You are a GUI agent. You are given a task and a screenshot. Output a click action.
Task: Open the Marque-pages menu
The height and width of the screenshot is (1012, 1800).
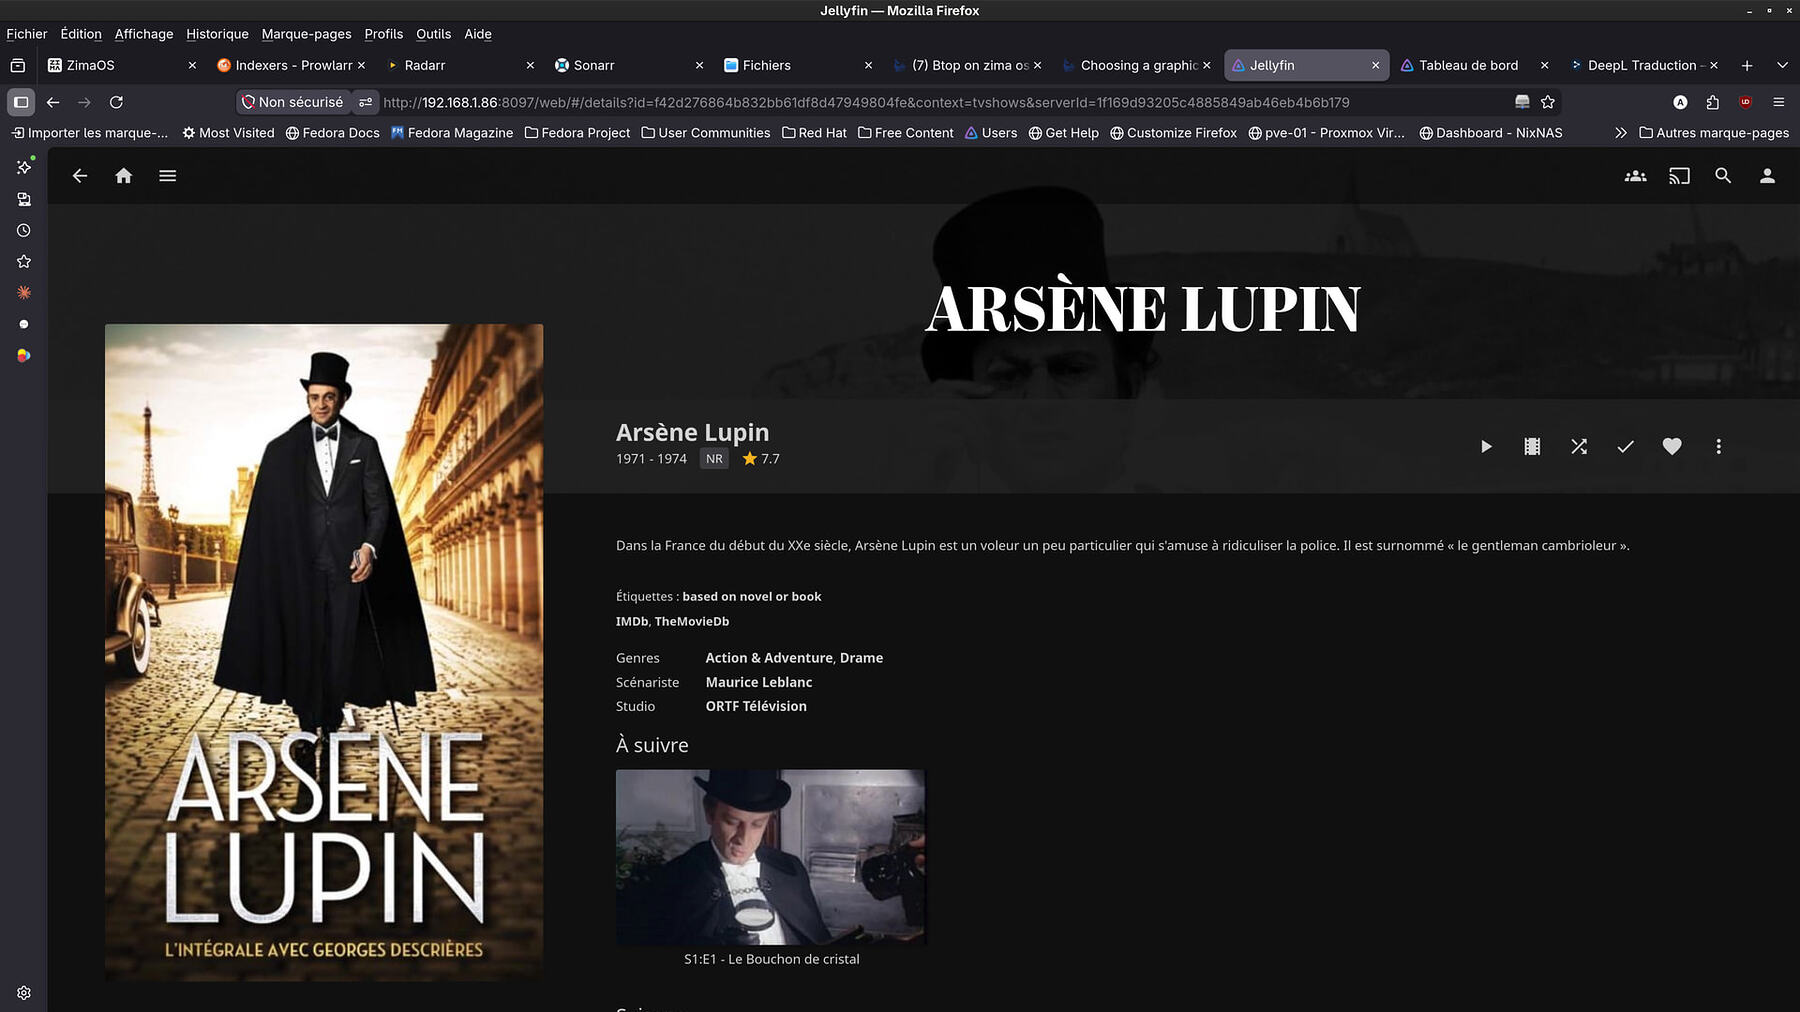306,34
